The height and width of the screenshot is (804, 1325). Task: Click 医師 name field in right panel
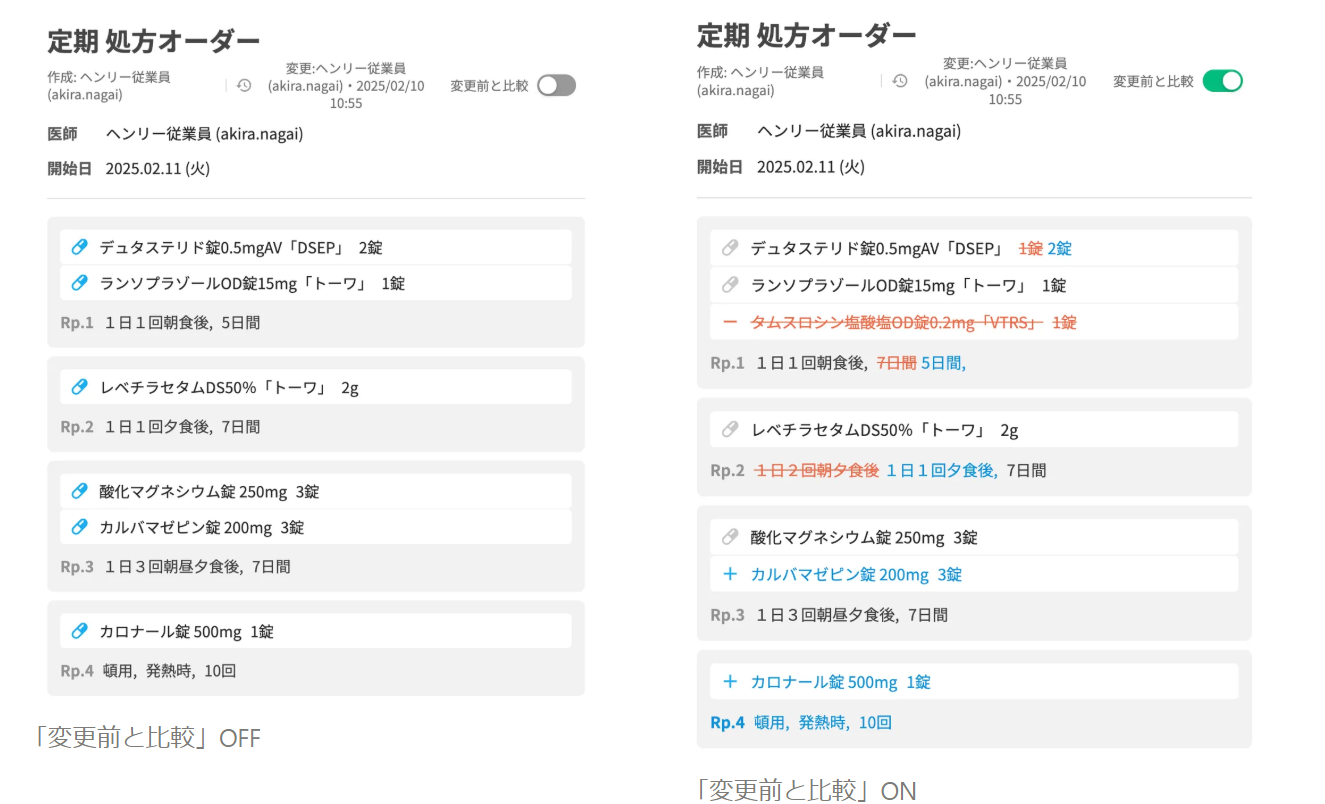coord(858,131)
